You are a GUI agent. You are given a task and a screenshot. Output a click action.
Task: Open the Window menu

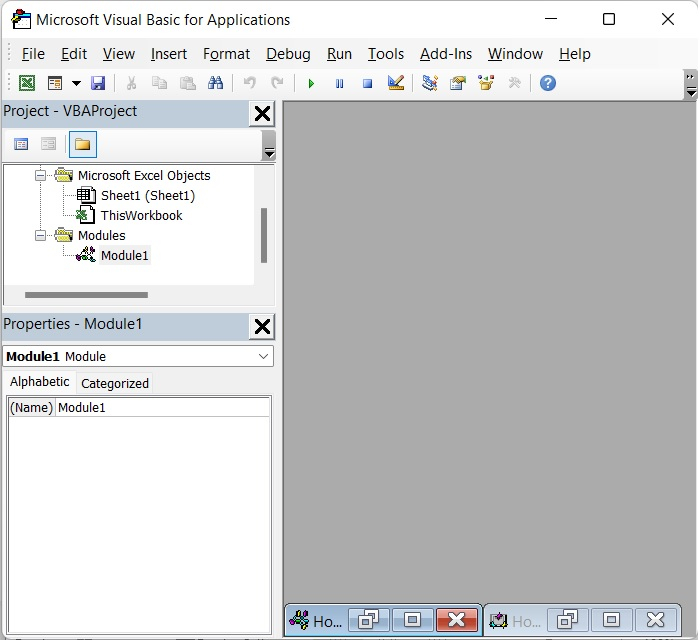coord(515,54)
